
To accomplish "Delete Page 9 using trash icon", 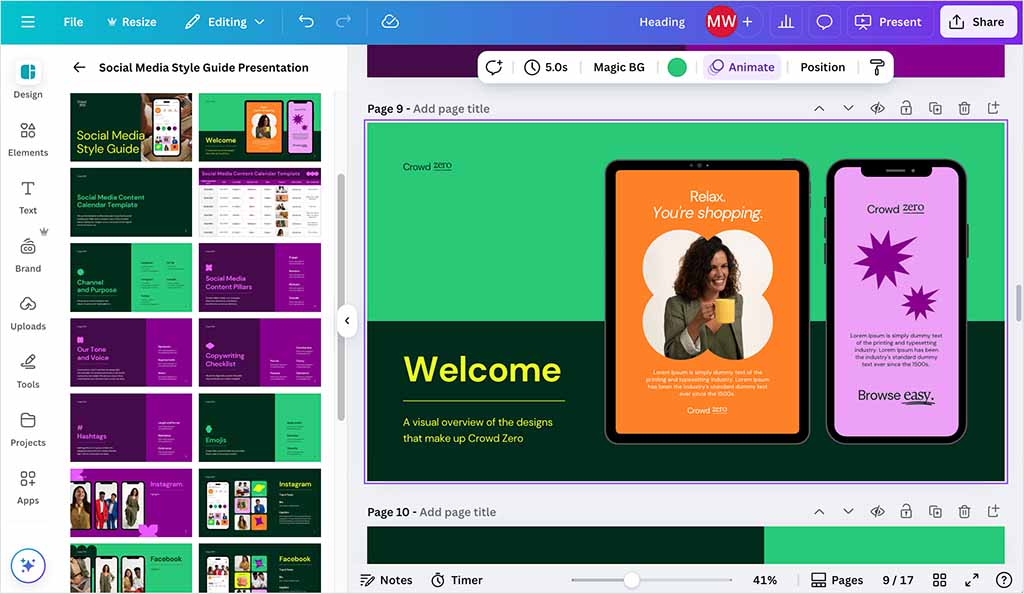I will click(x=964, y=108).
